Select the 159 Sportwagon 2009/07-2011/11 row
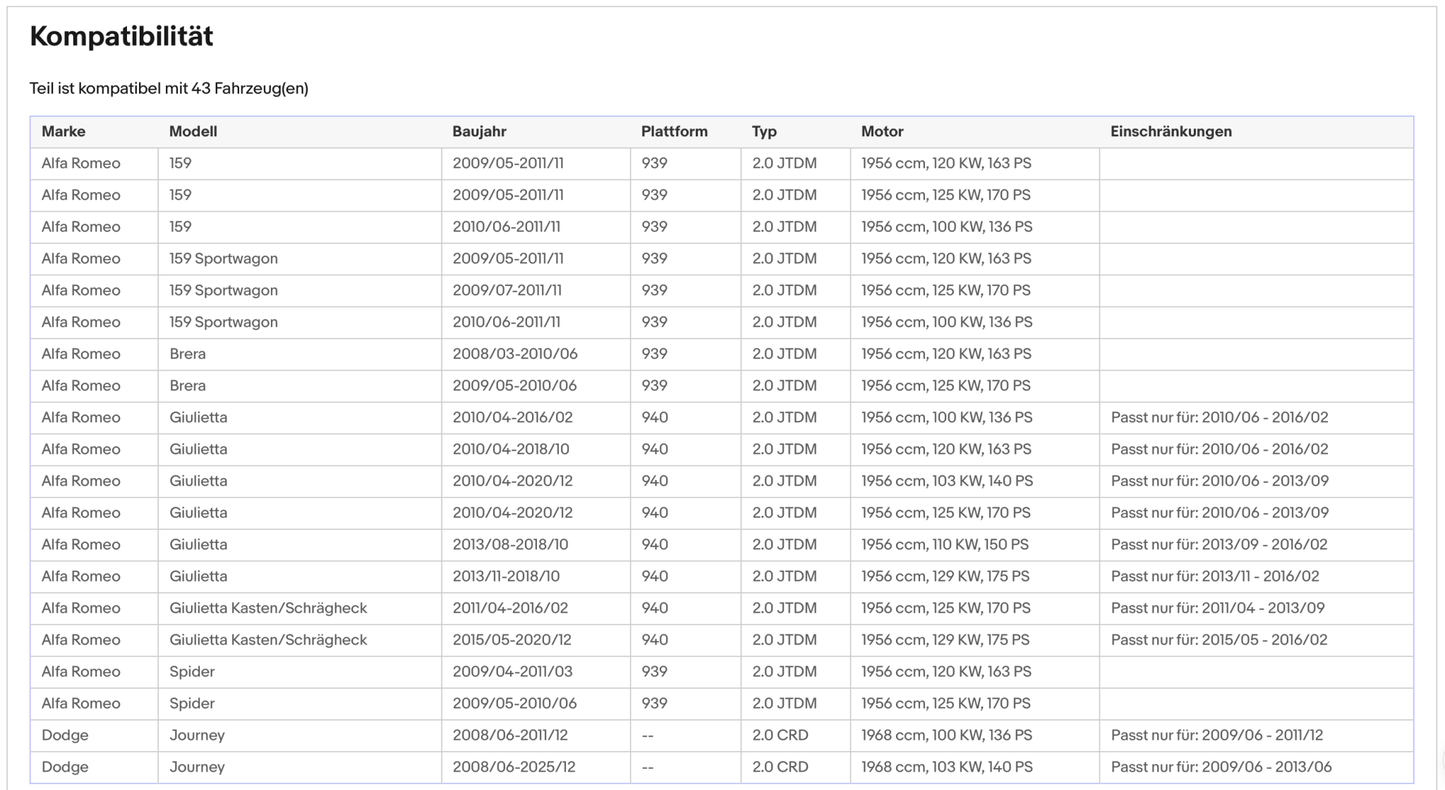Viewport: 1445px width, 790px height. tap(722, 291)
